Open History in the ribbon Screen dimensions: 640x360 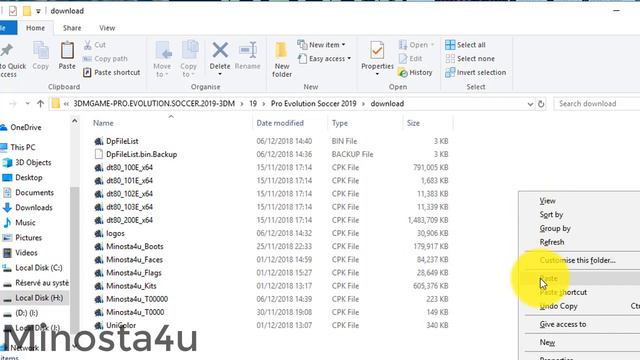pyautogui.click(x=415, y=72)
